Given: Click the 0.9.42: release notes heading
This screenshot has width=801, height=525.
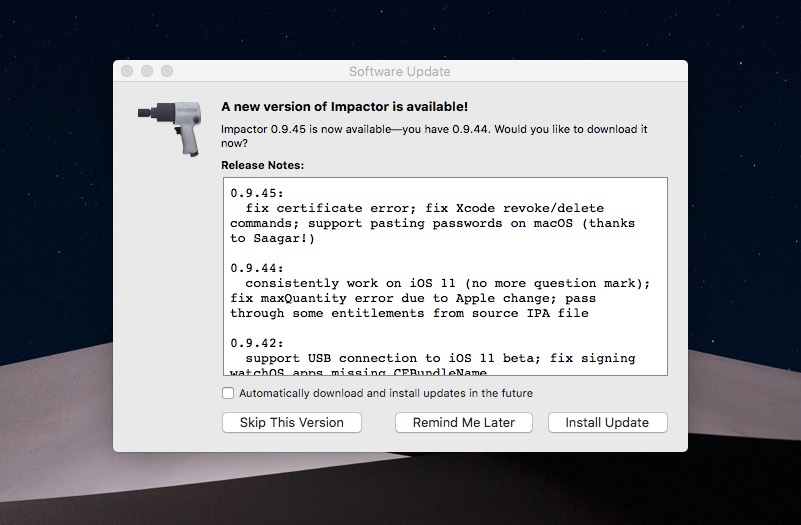Looking at the screenshot, I should 256,343.
